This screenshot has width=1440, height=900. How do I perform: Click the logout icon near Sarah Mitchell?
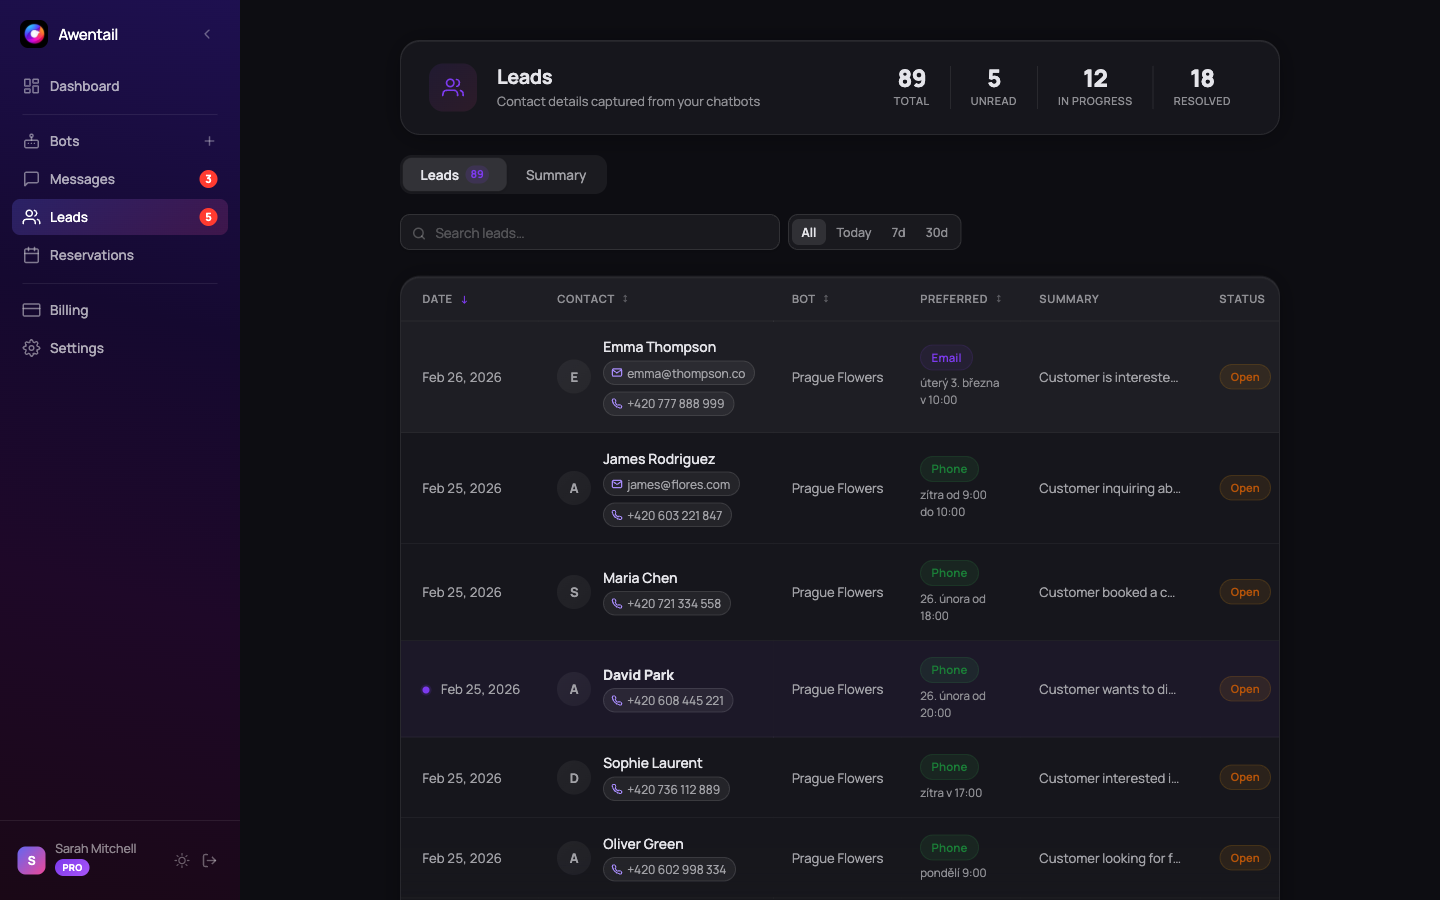tap(210, 860)
